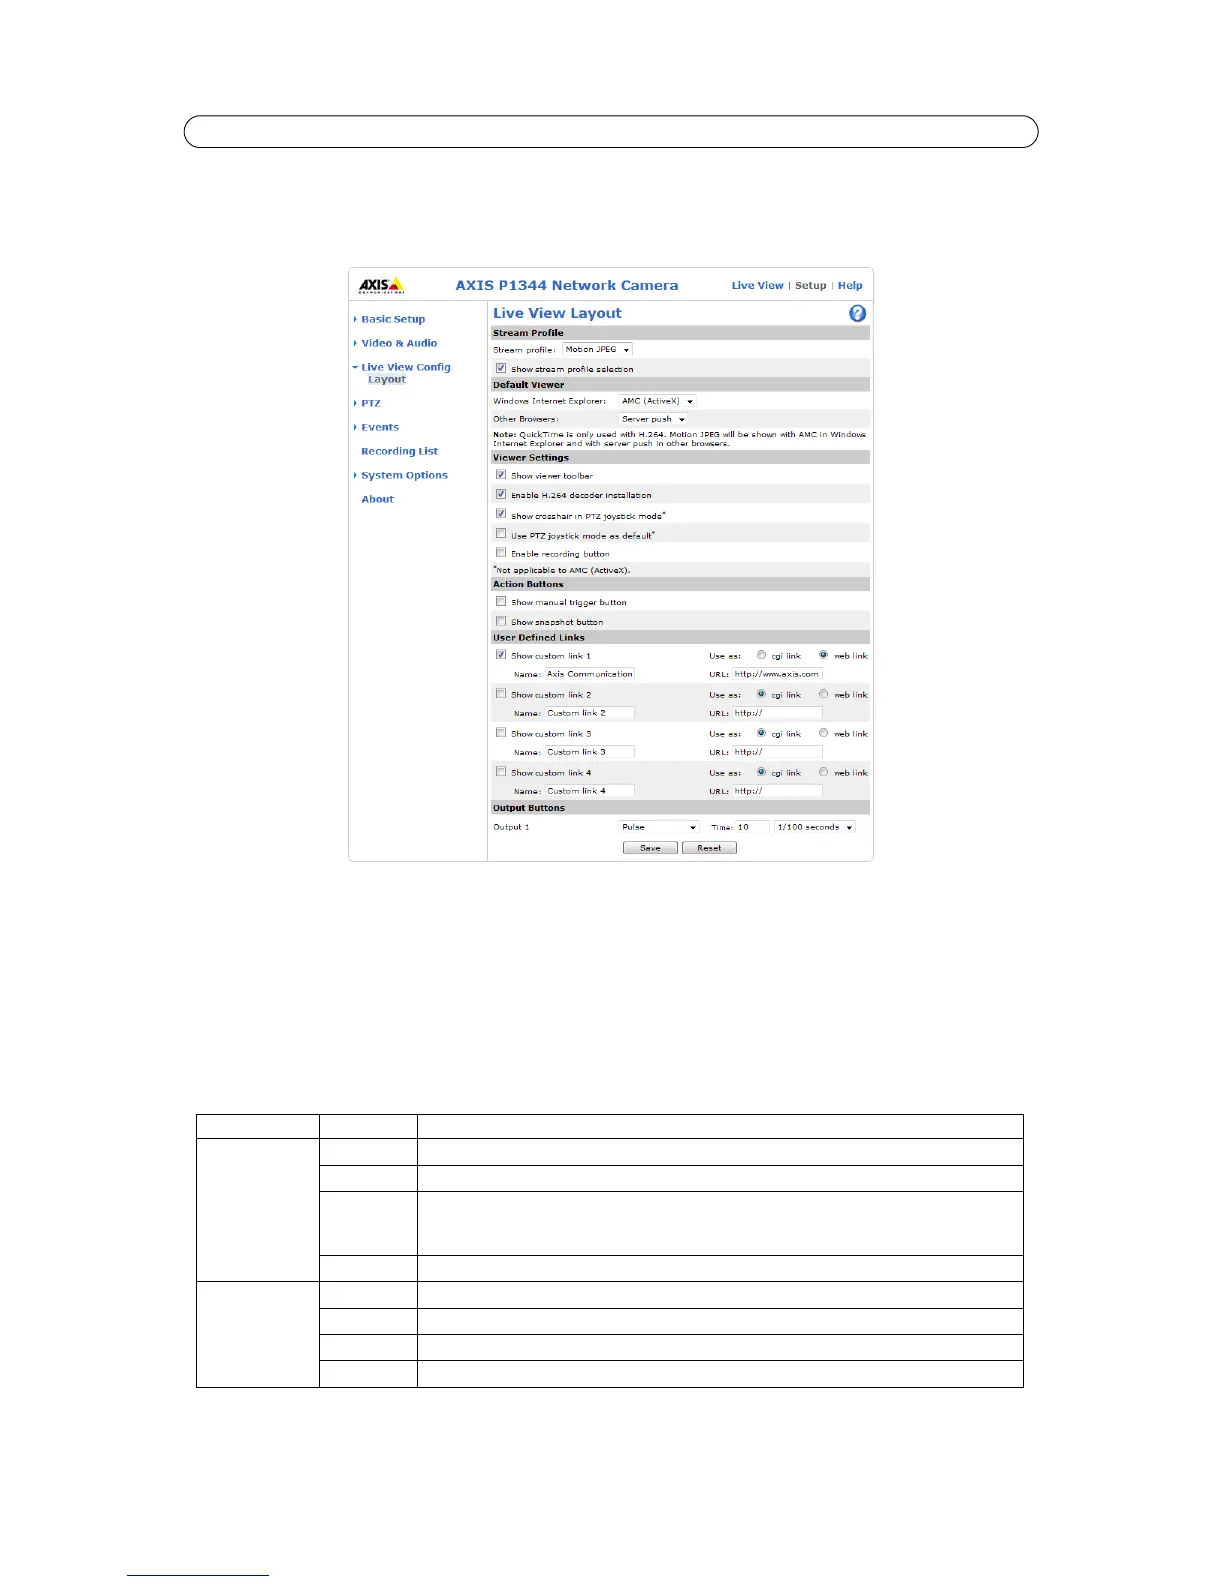Uncheck Show stream profile selection
1224x1584 pixels.
coord(501,368)
